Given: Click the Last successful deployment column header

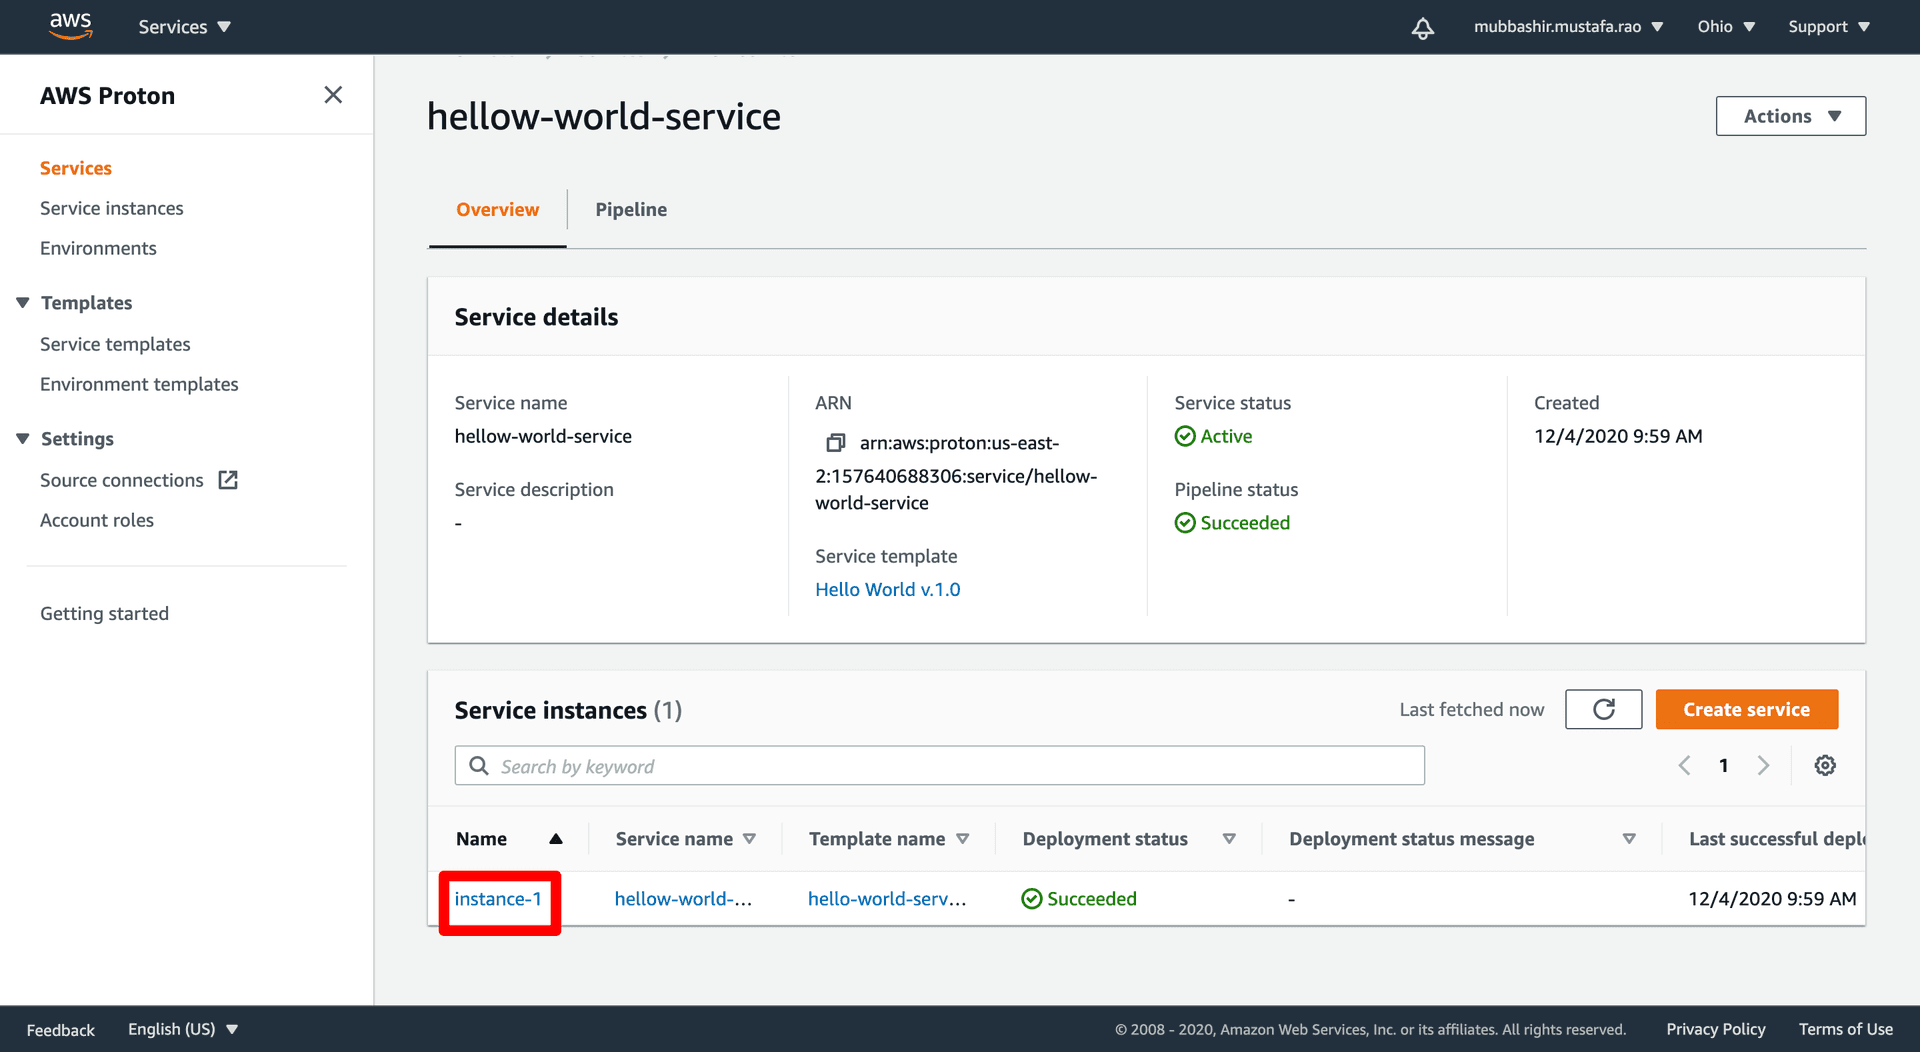Looking at the screenshot, I should point(1777,839).
